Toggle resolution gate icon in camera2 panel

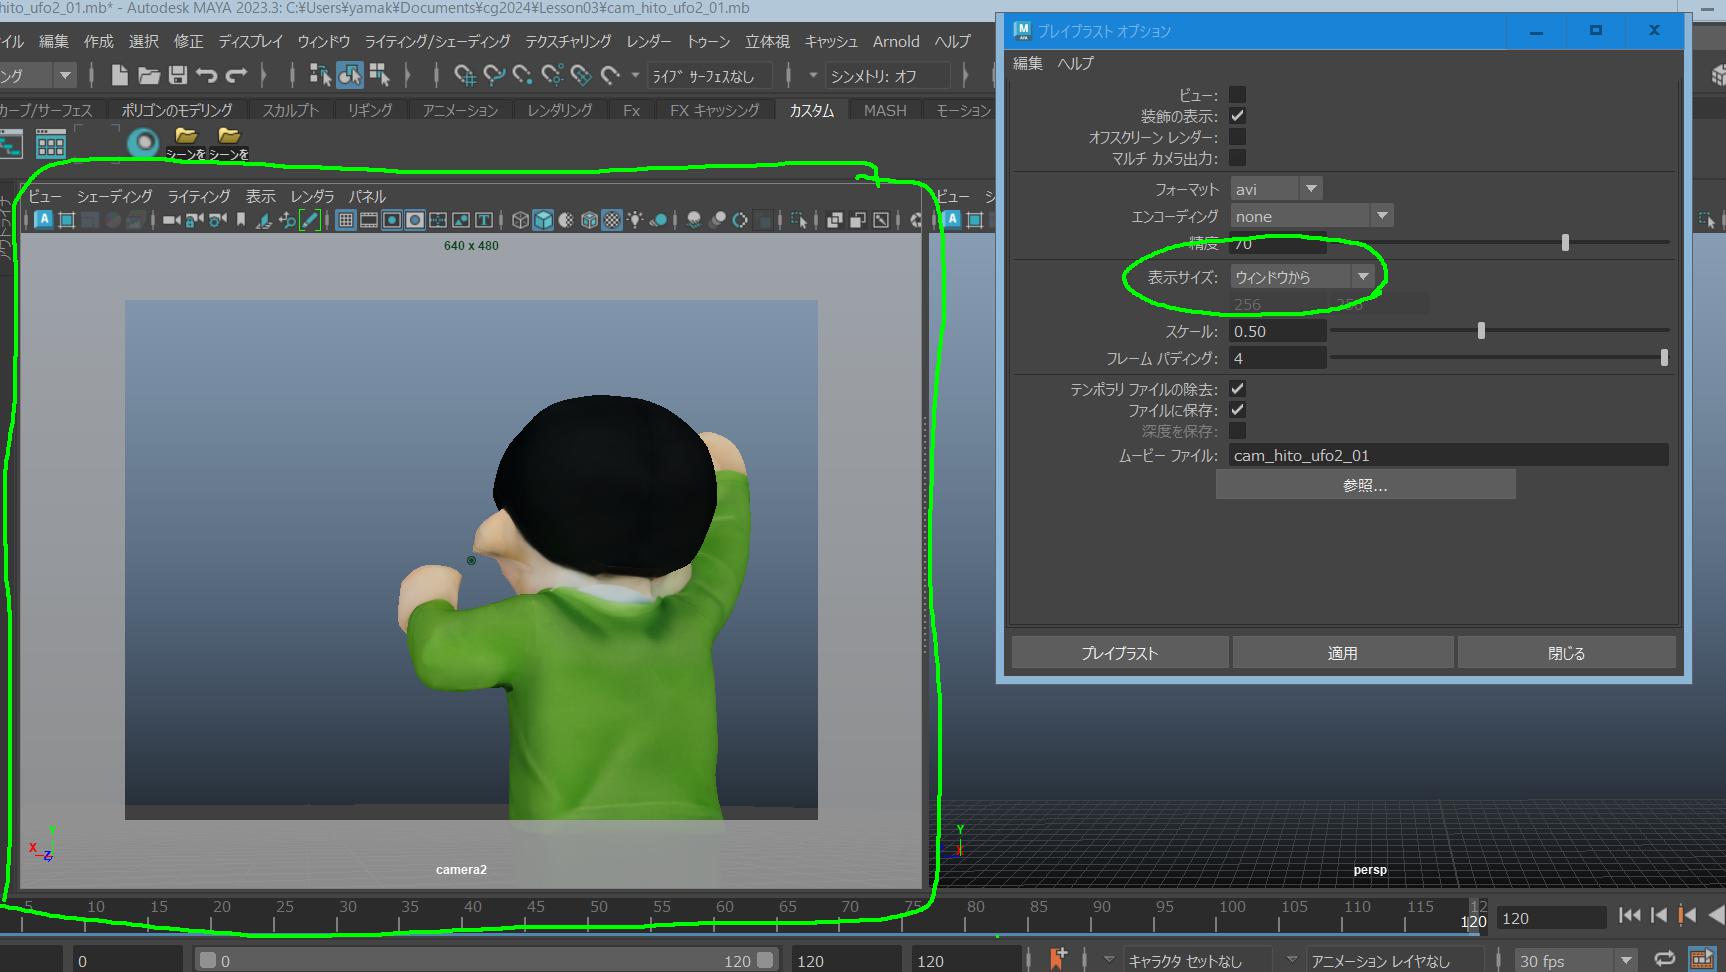392,220
